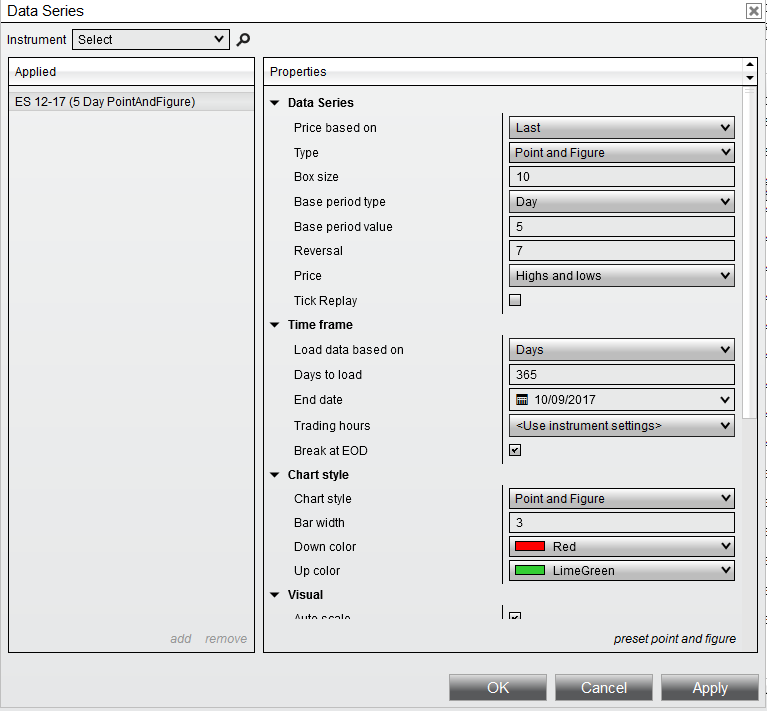Click the calendar icon in End date
This screenshot has height=711, width=767.
(x=522, y=400)
